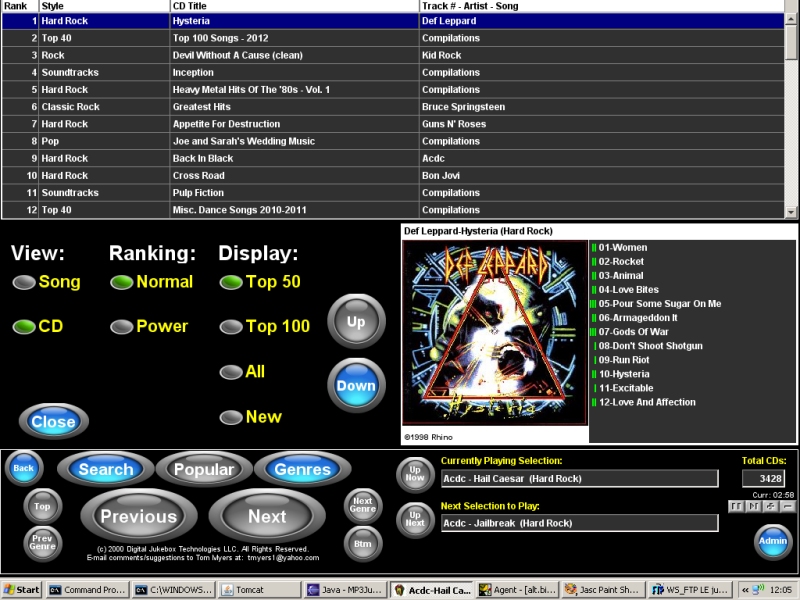Select Heavy Metal Hits Of The '80s row

click(x=393, y=90)
